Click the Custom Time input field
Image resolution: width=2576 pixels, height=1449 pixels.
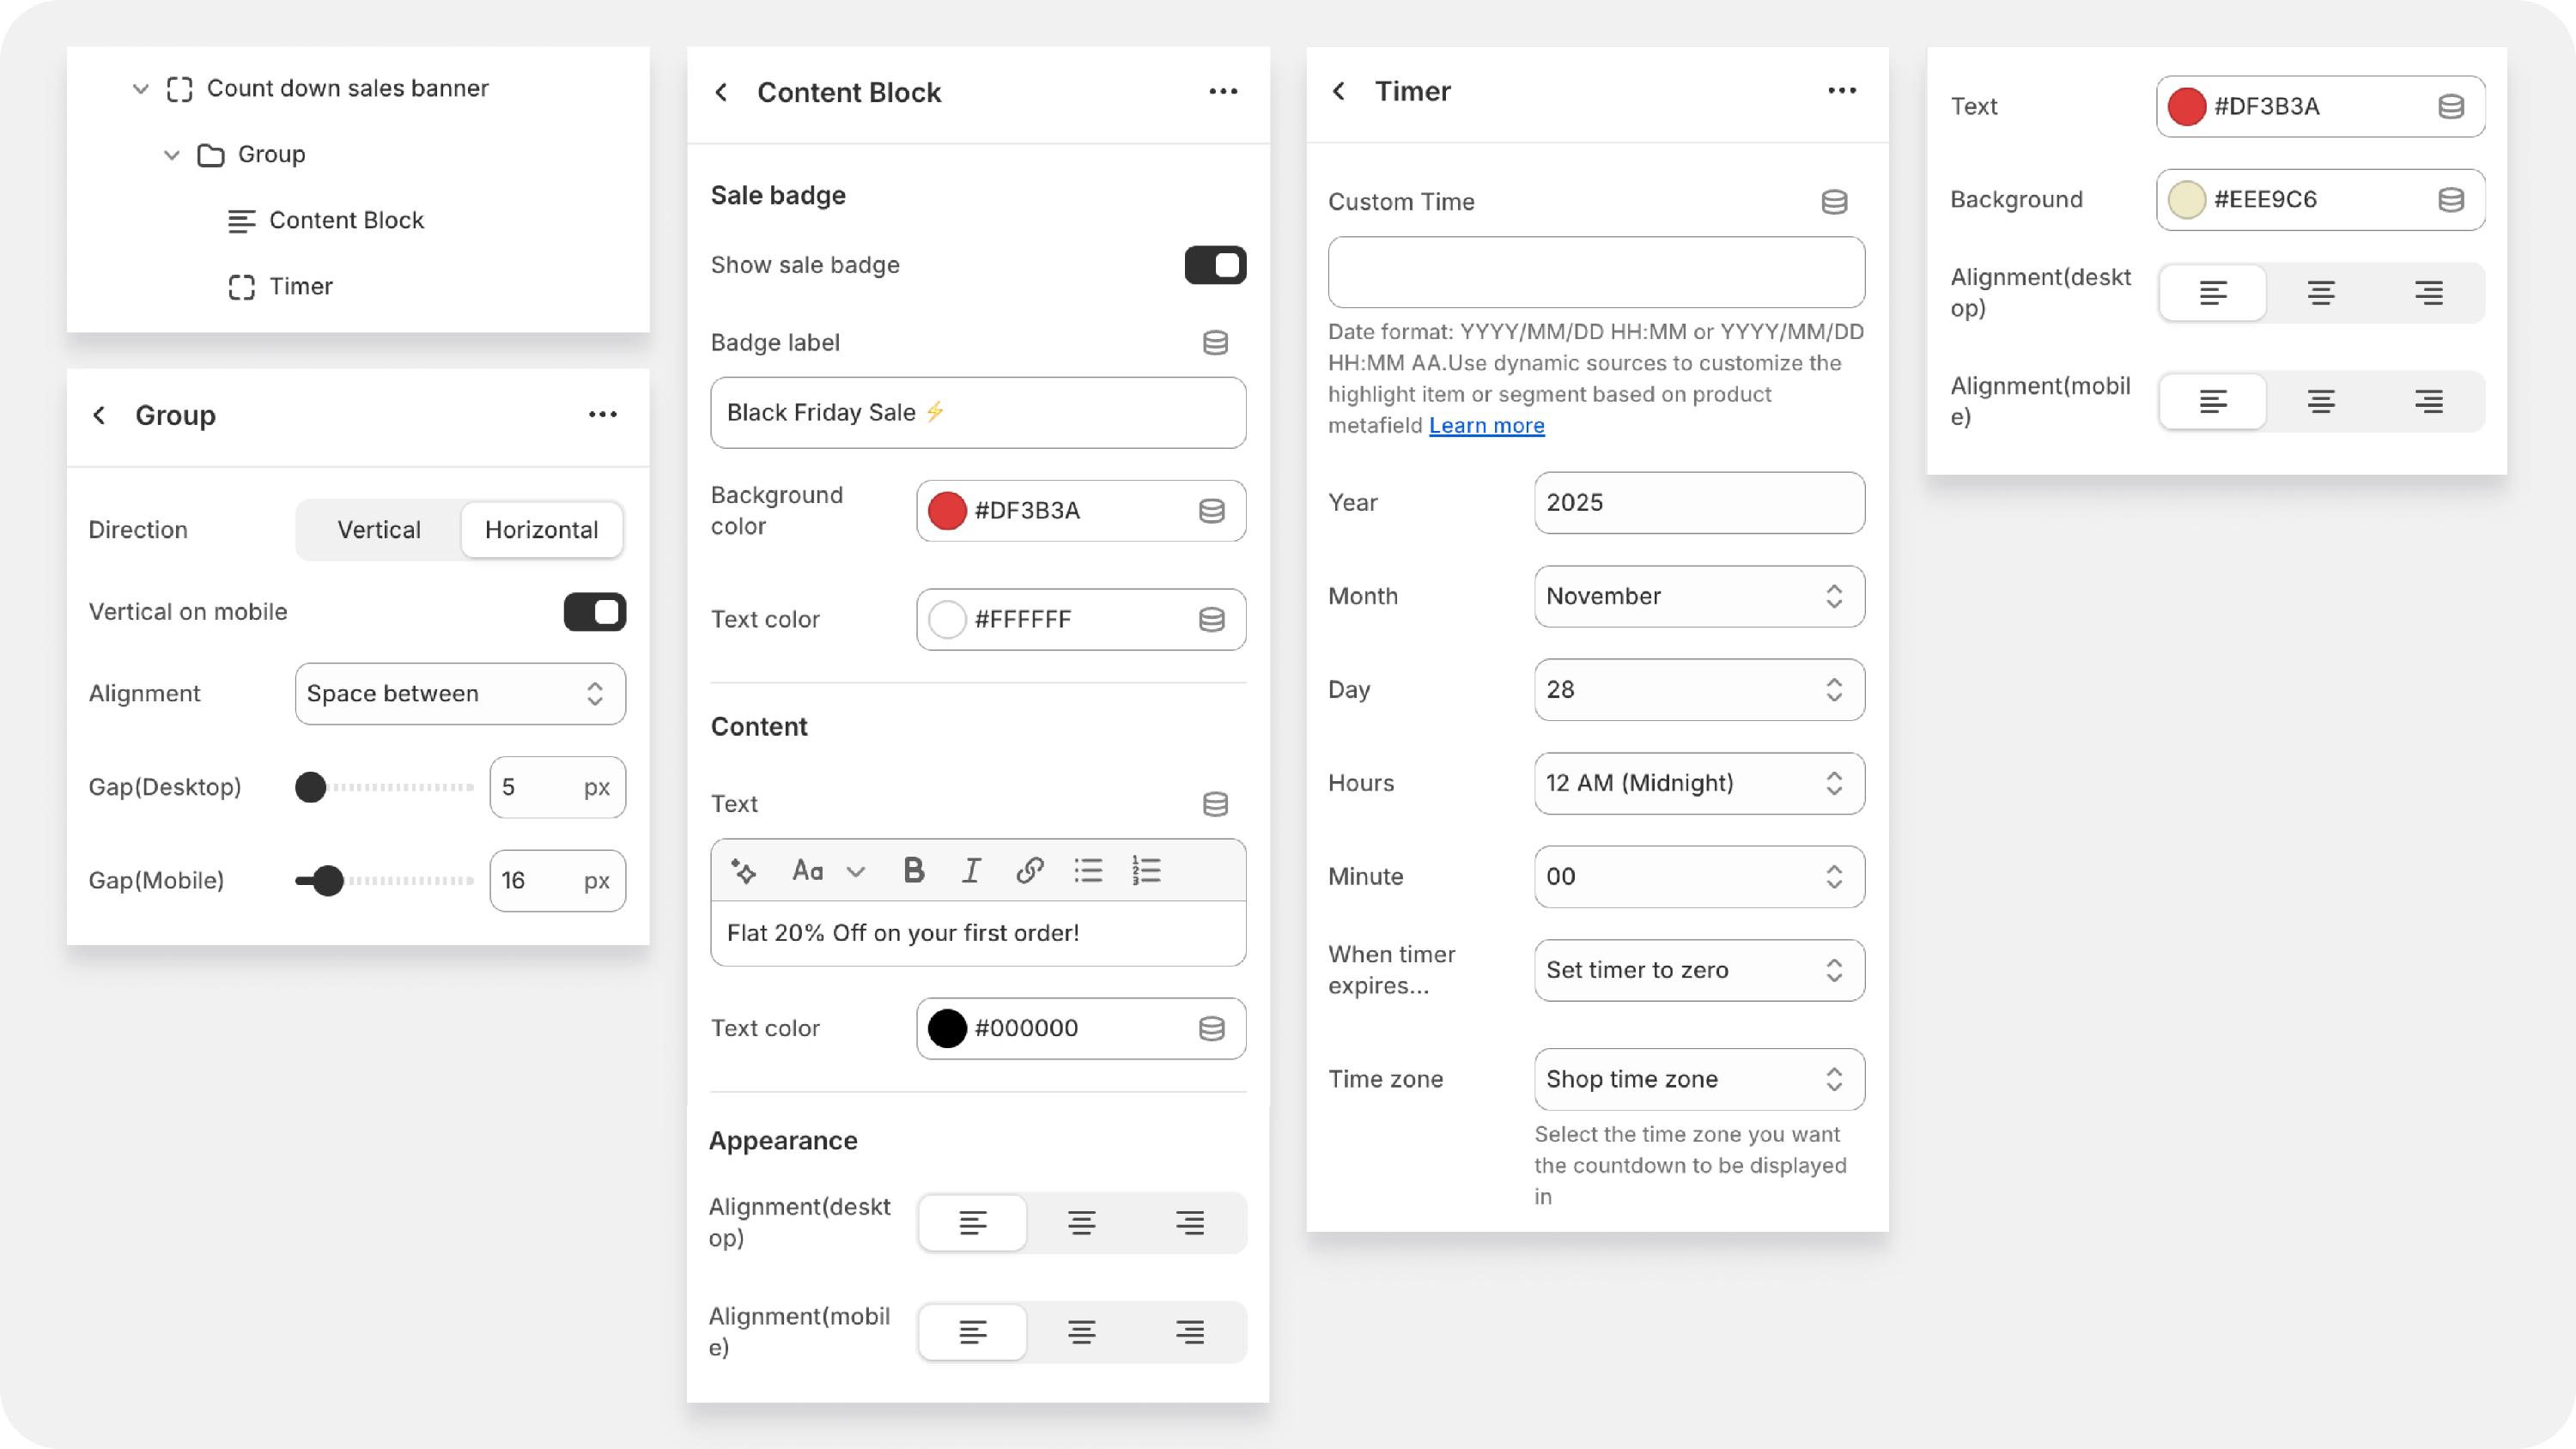click(1595, 272)
